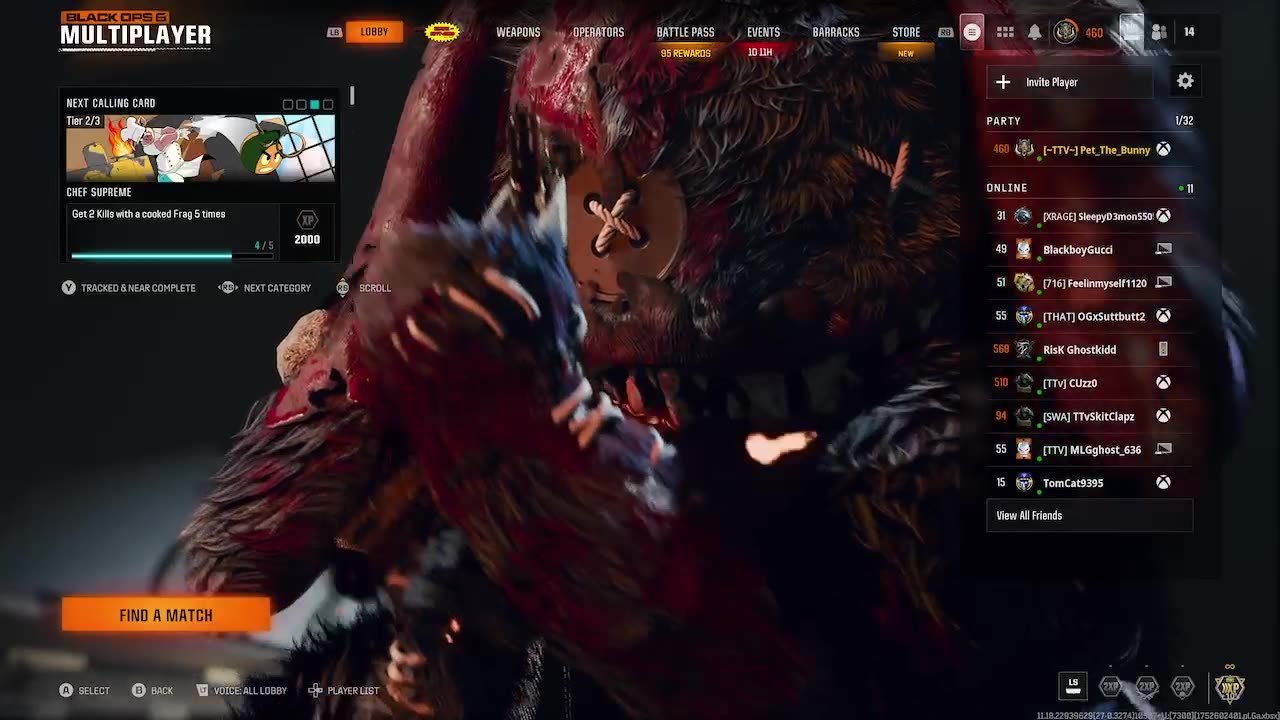Click the Player List d-pad icon
The image size is (1280, 720).
(315, 690)
